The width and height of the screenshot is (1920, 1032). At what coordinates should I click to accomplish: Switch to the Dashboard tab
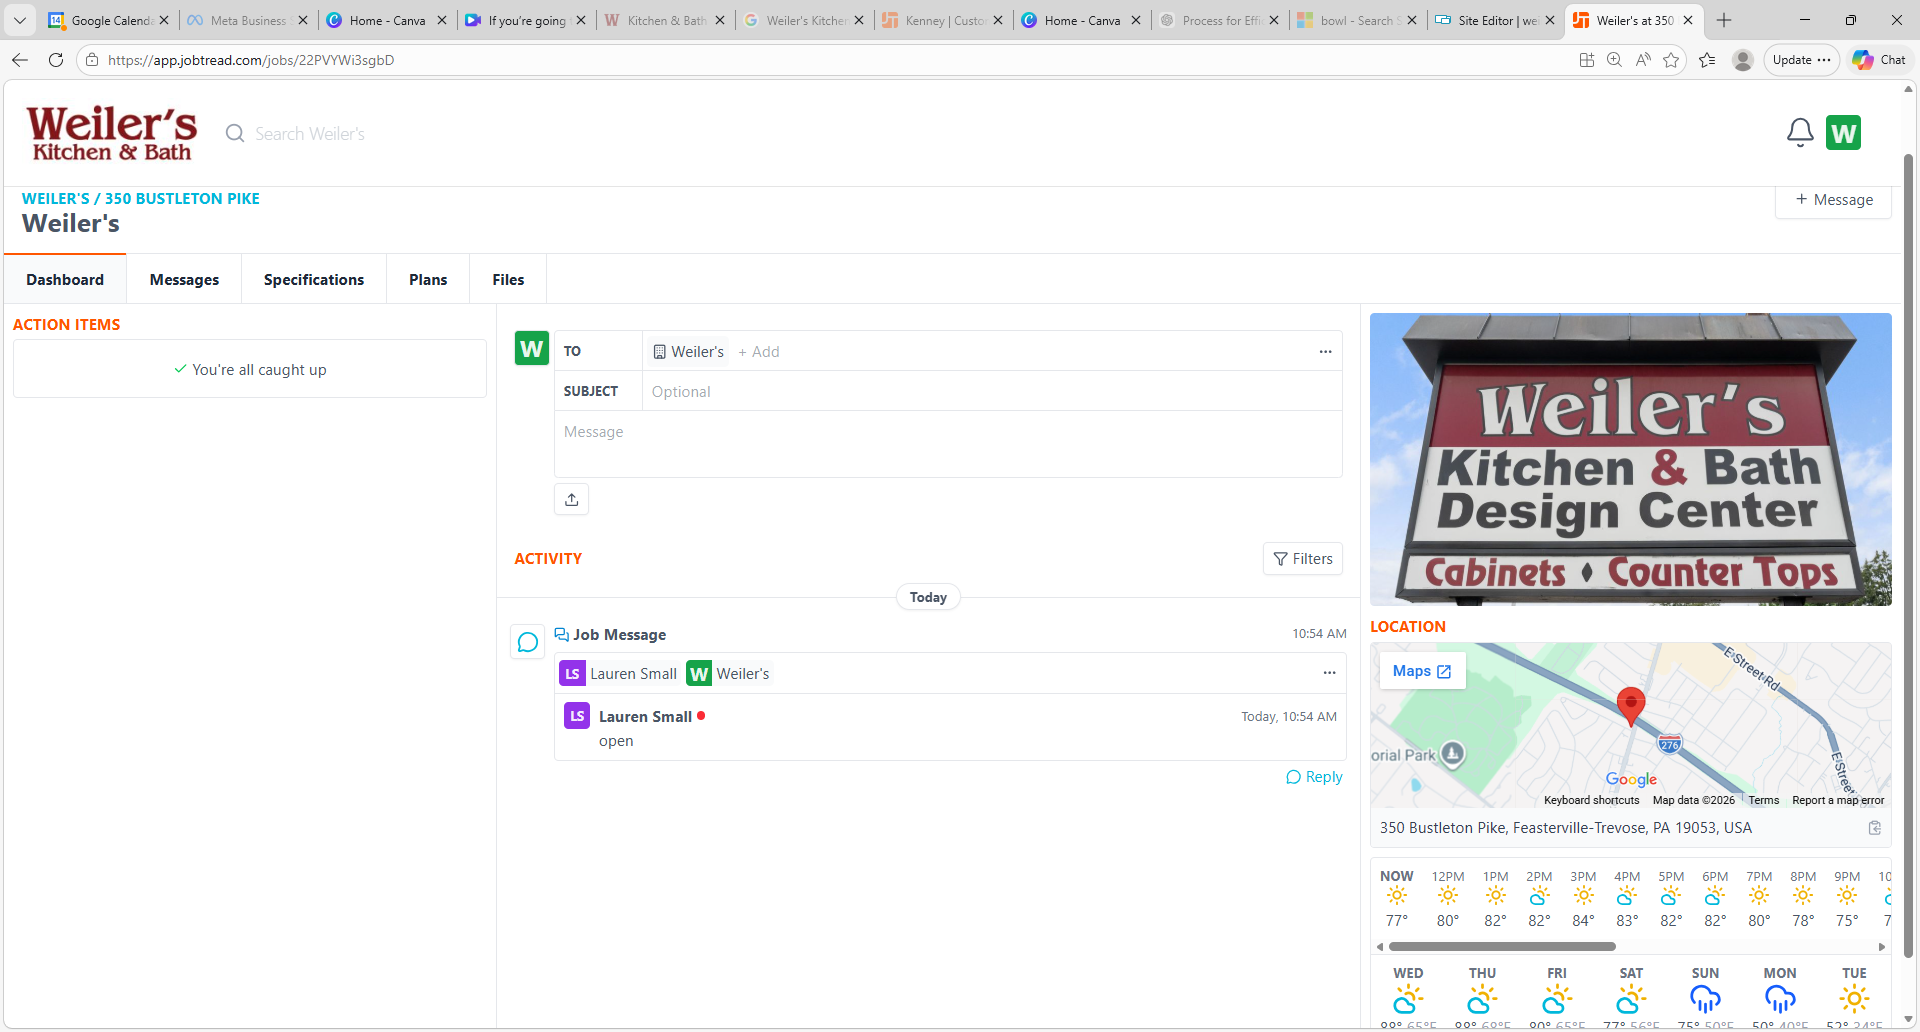tap(65, 280)
